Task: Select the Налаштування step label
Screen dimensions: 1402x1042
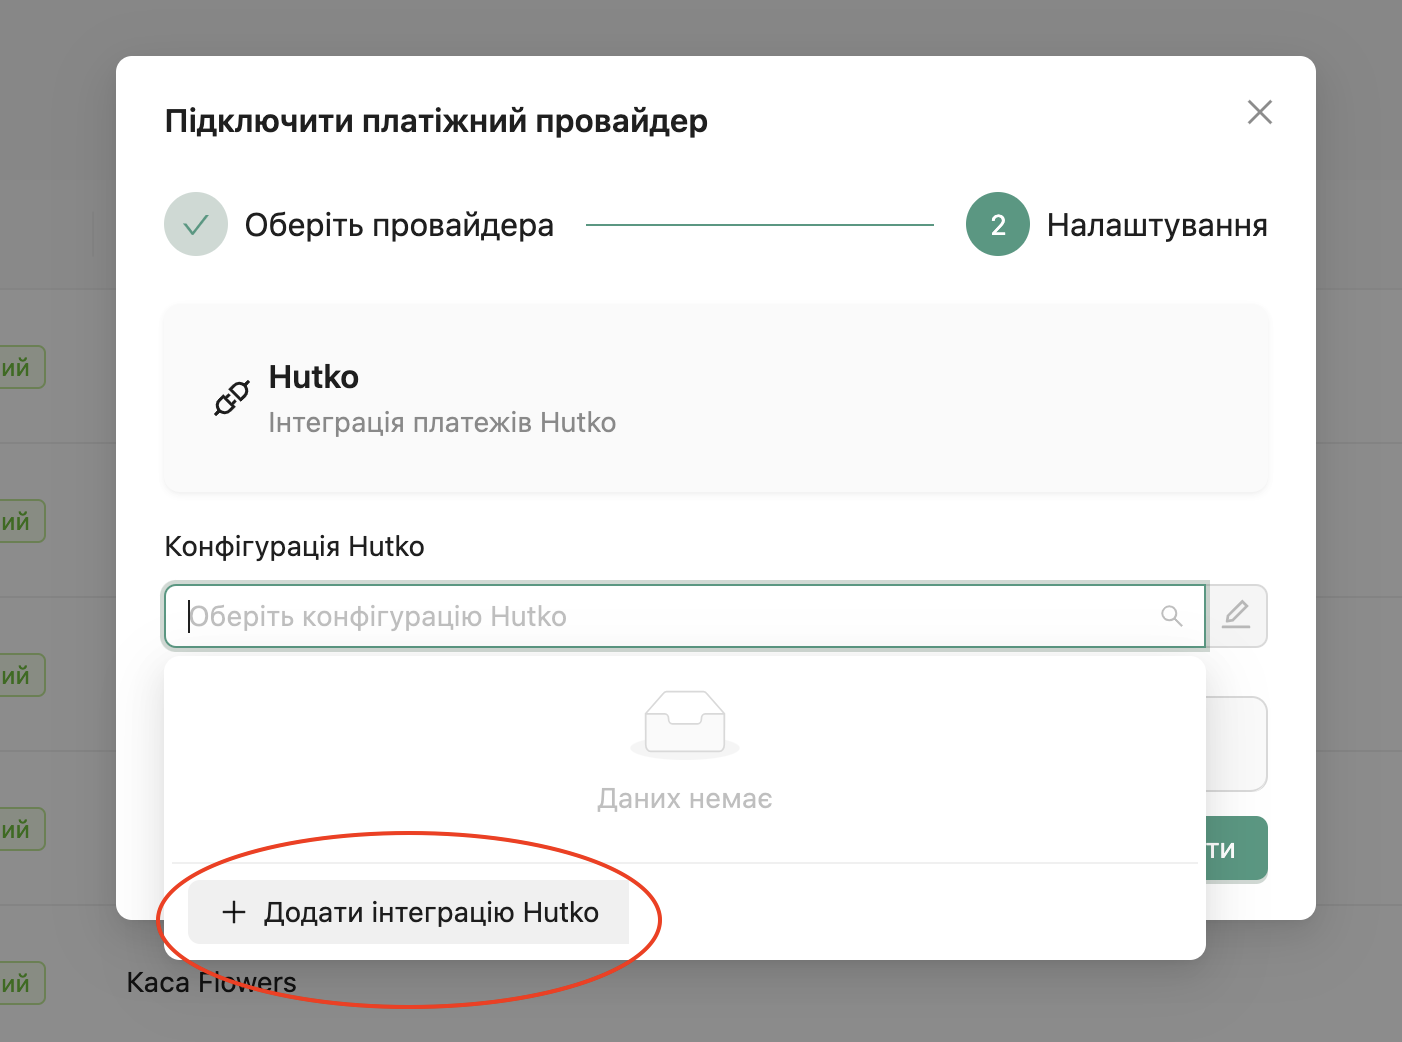Action: tap(1156, 225)
